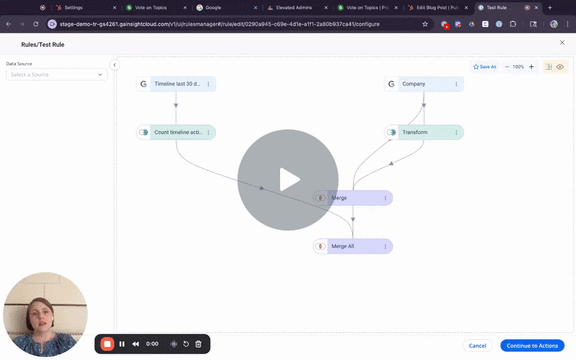Pause the recording
576x360 pixels.
click(x=122, y=344)
